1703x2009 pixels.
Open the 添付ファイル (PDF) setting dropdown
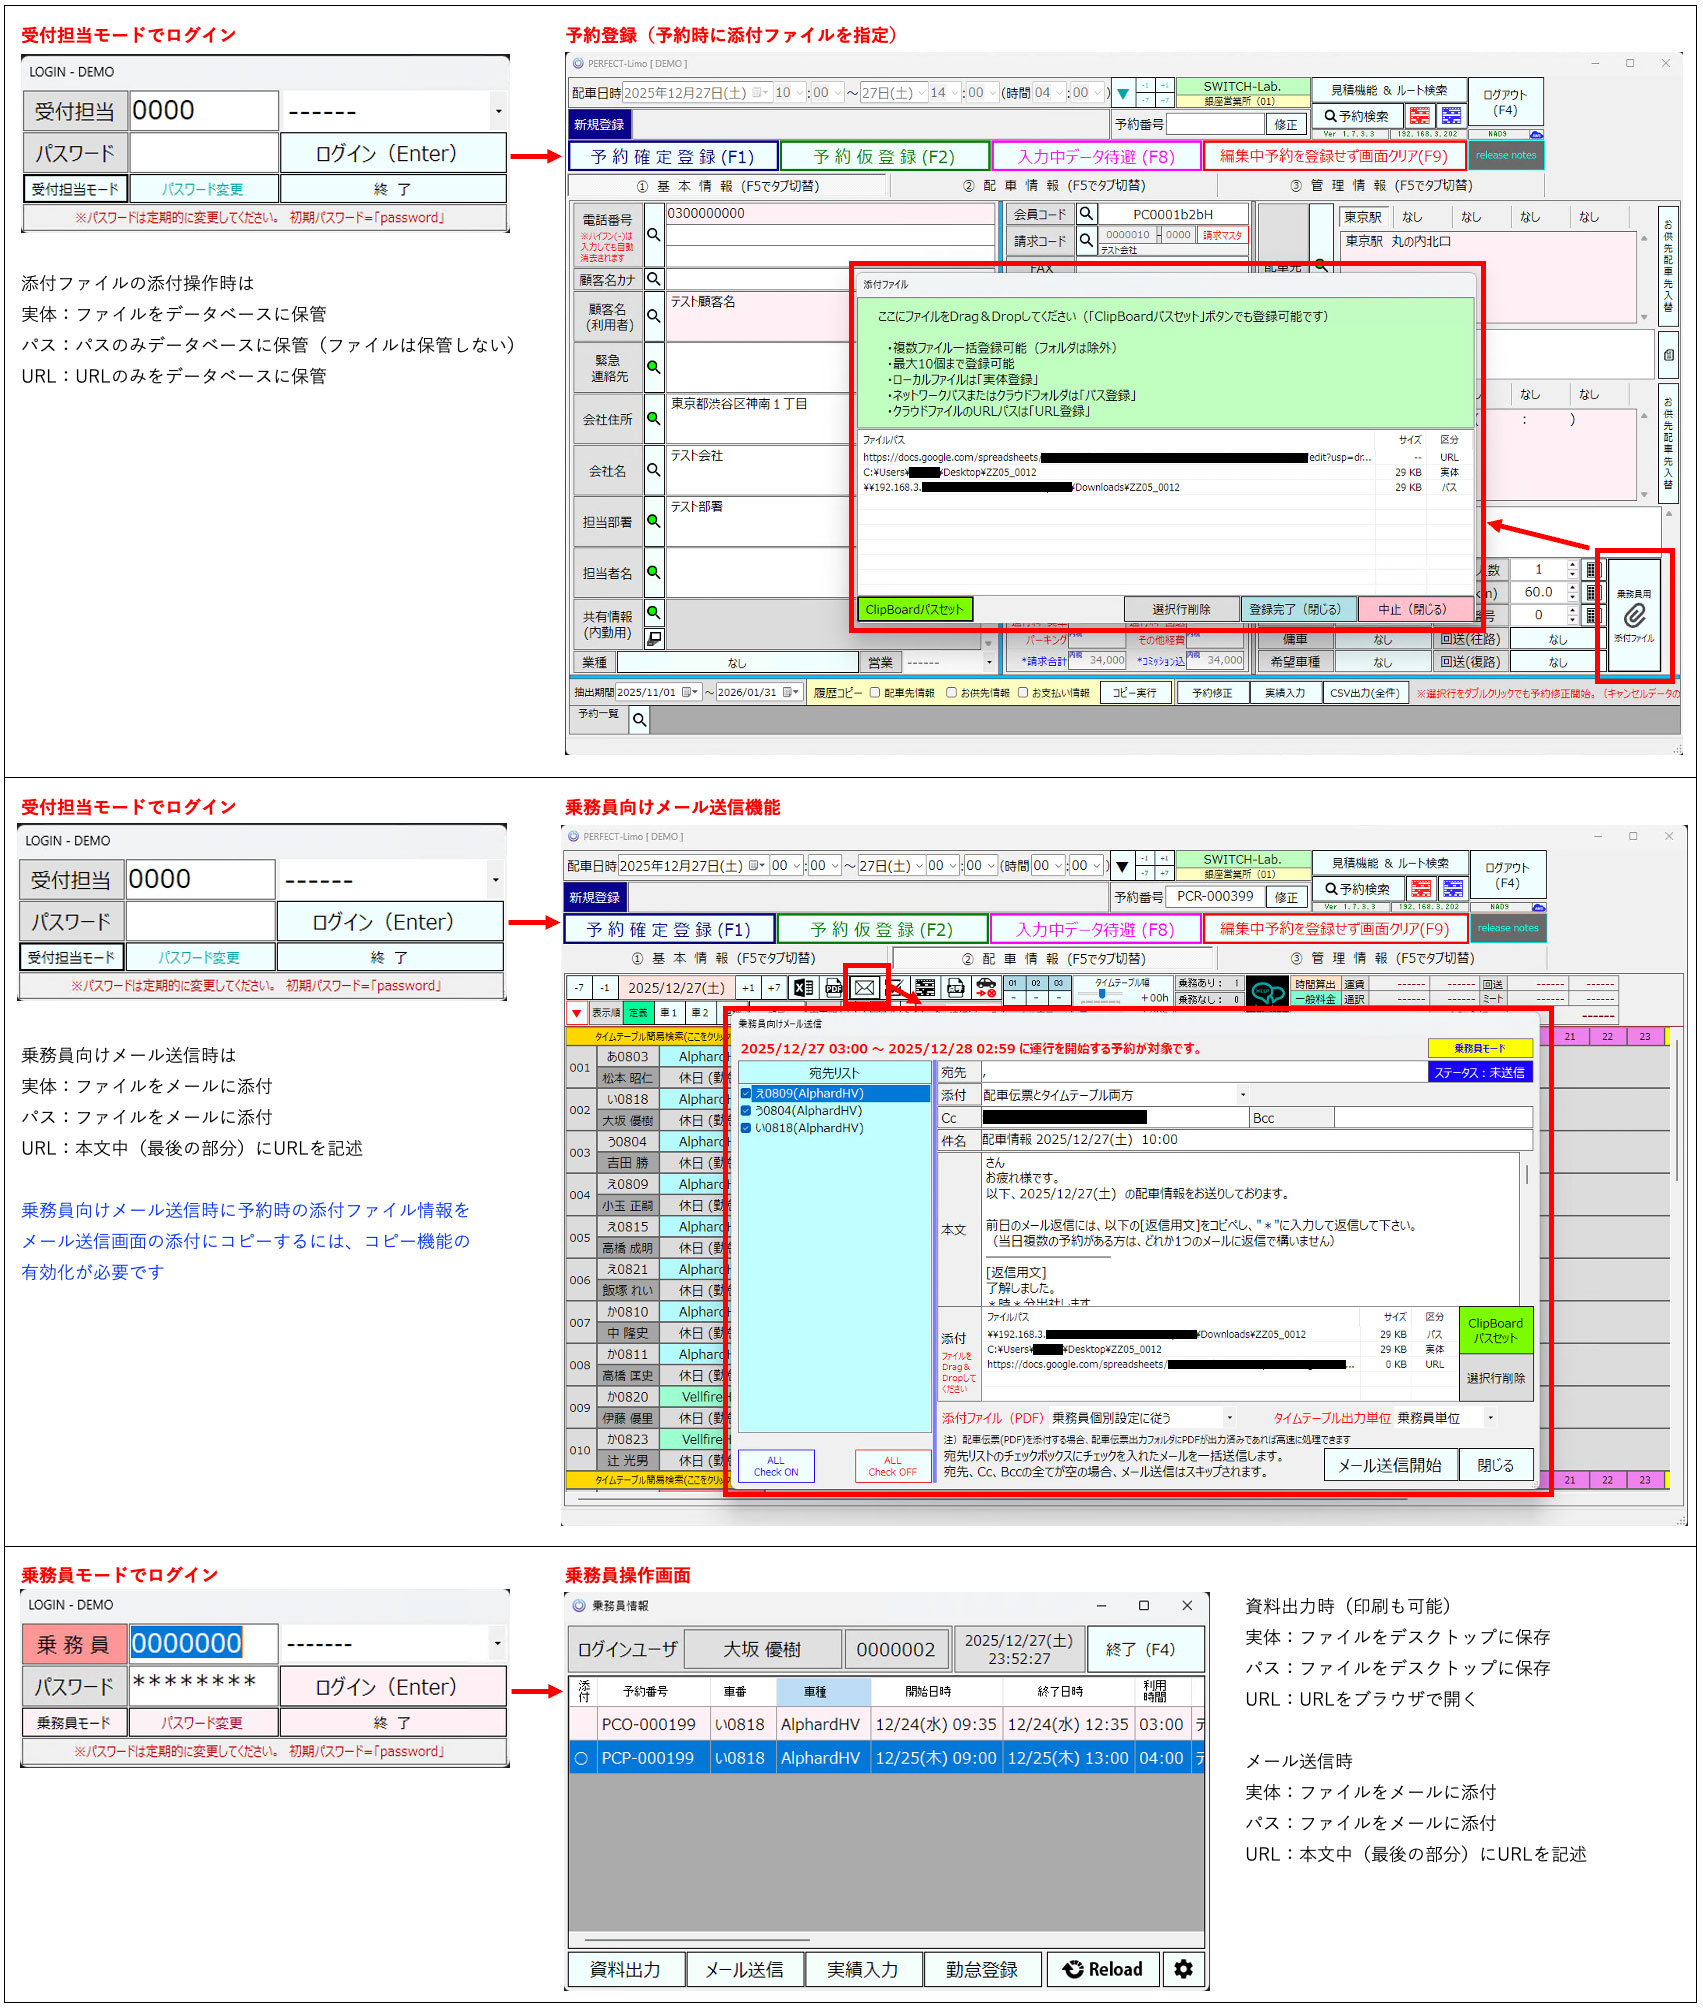pyautogui.click(x=1229, y=1417)
